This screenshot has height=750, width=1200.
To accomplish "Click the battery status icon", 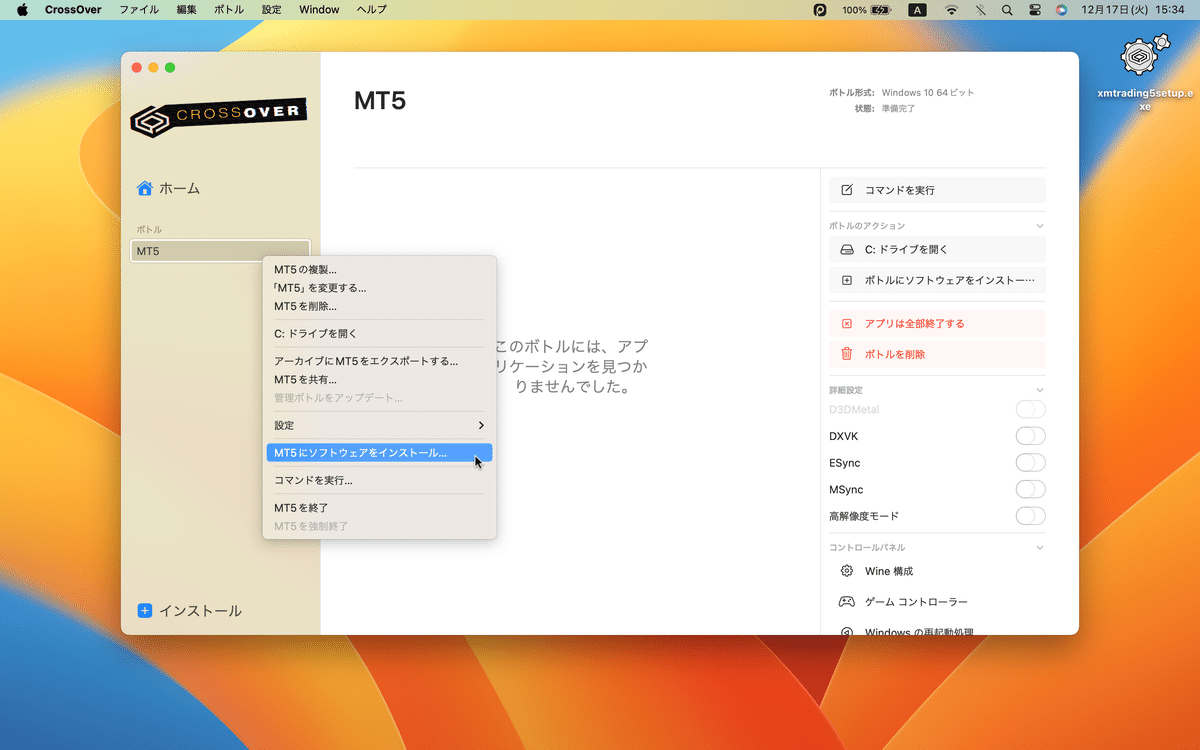I will point(881,10).
